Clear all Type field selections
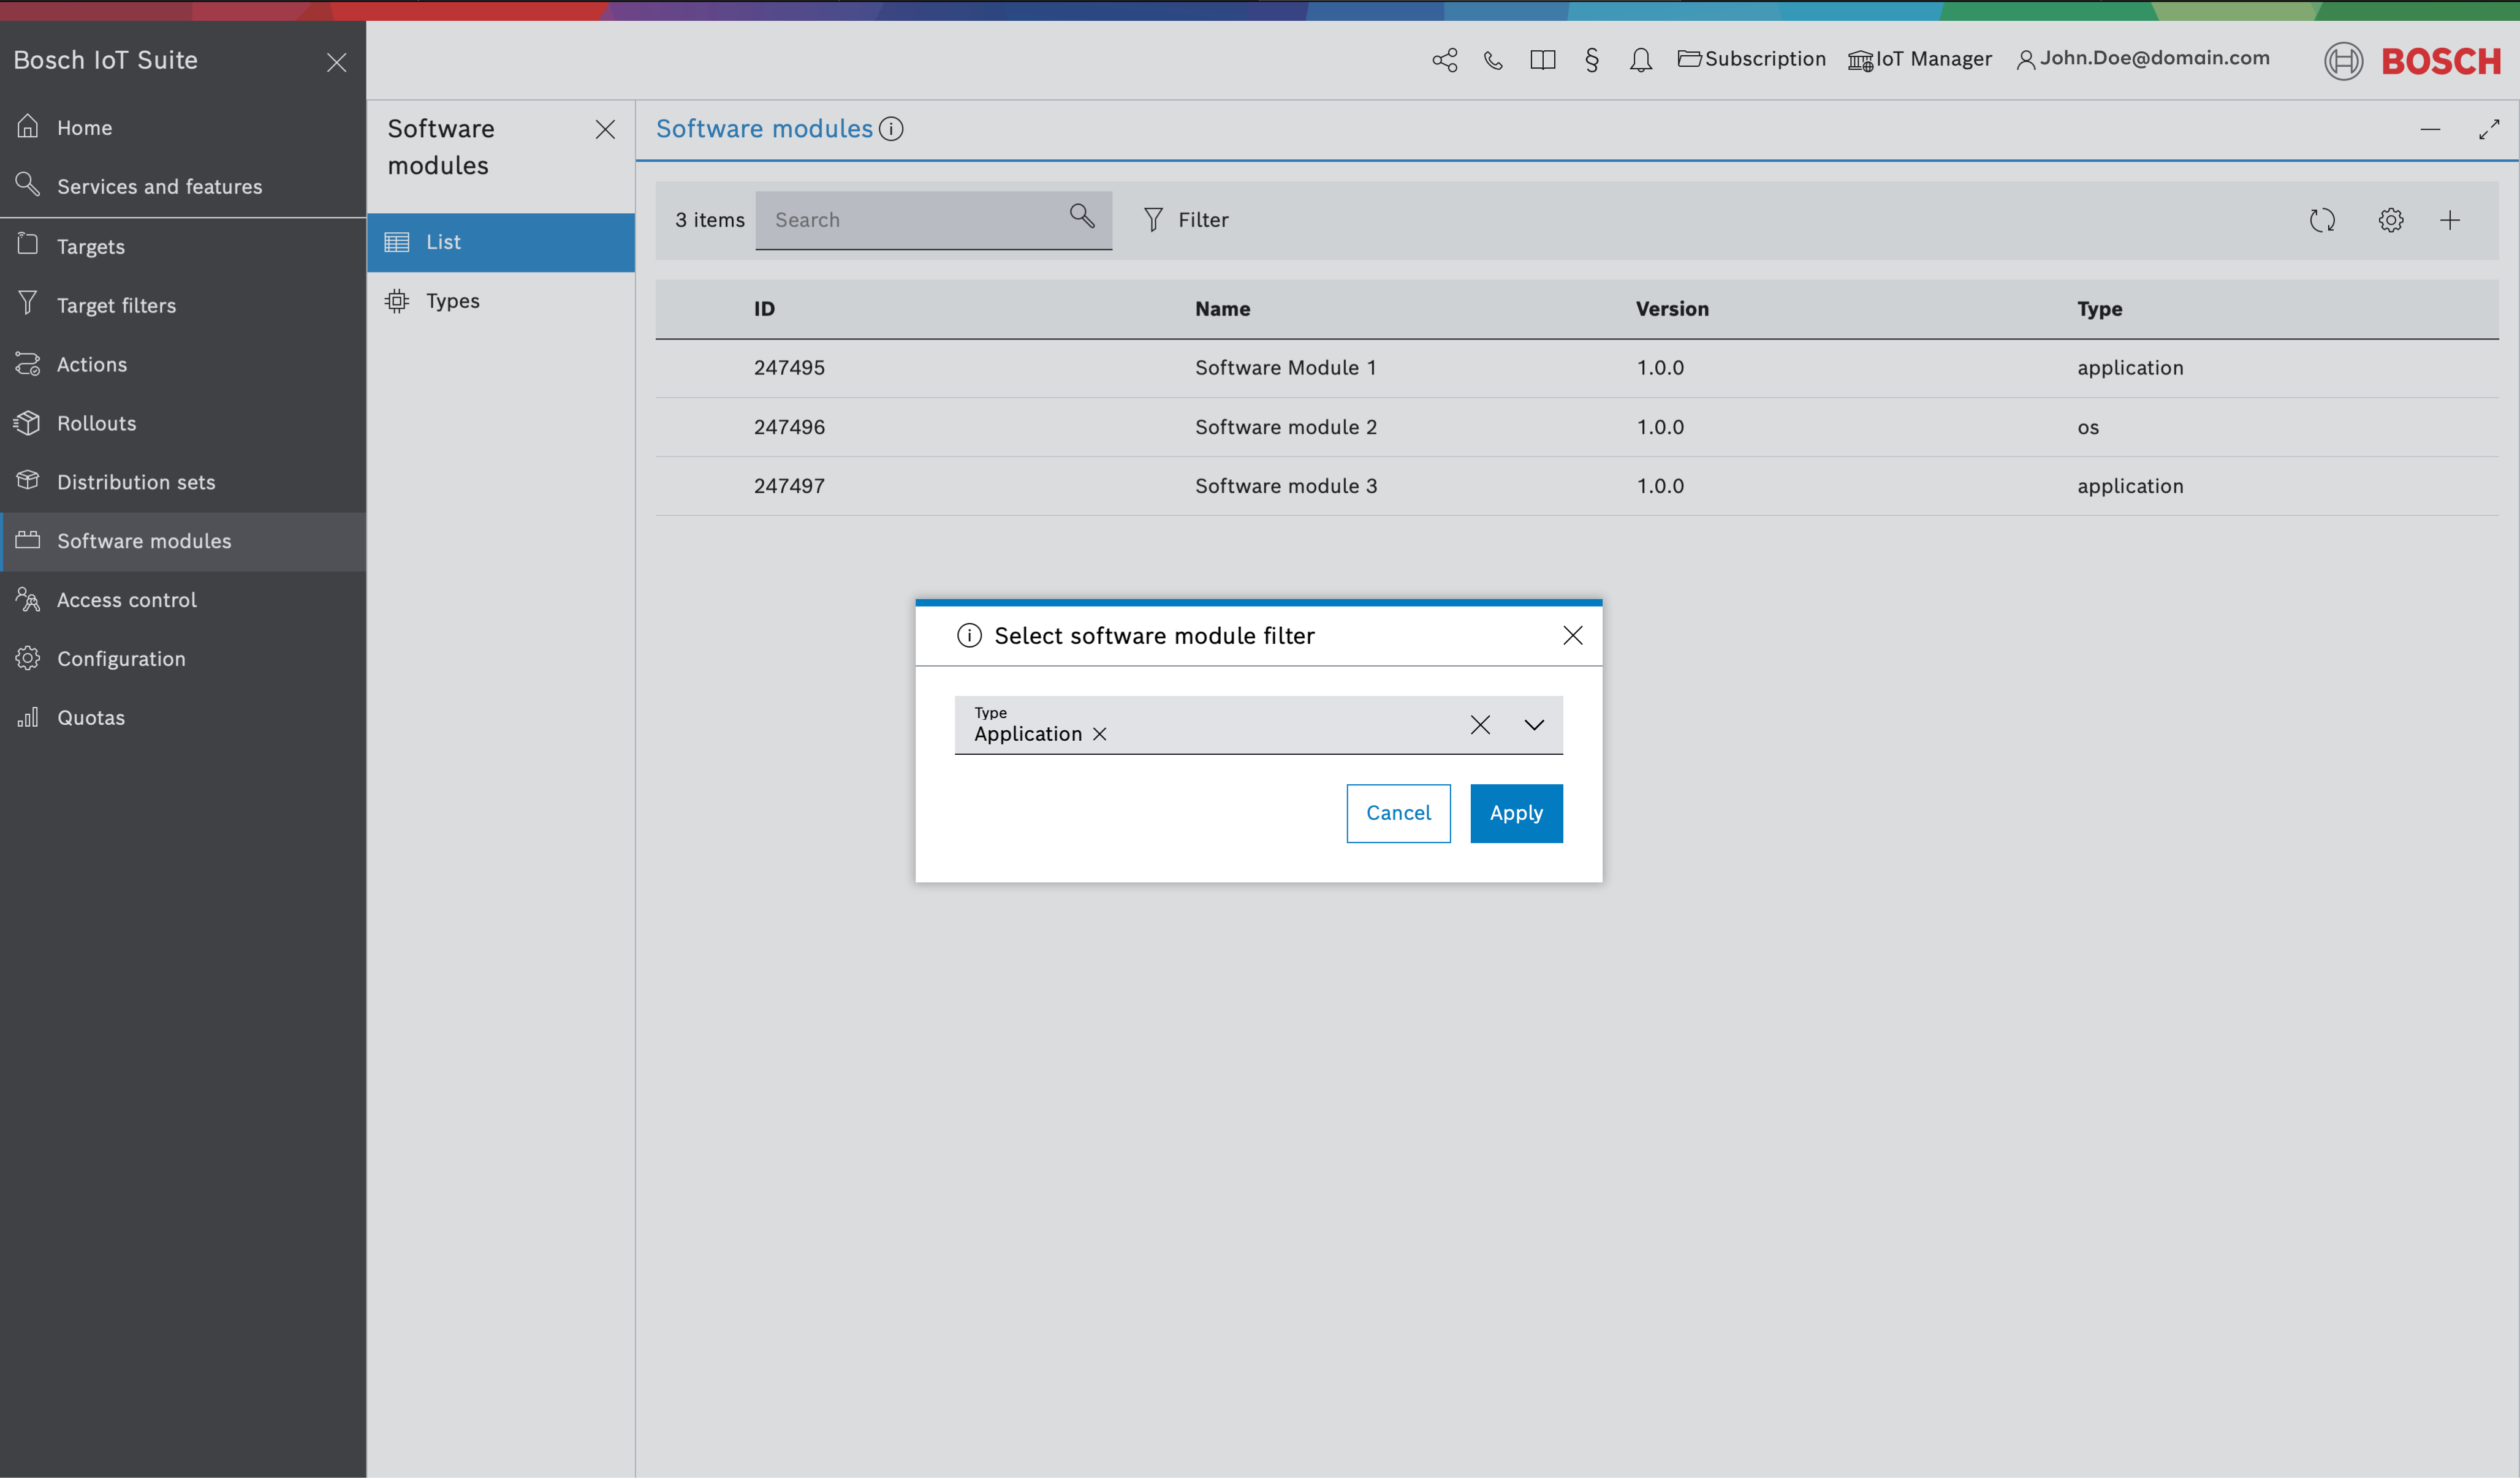The width and height of the screenshot is (2520, 1479). pyautogui.click(x=1480, y=725)
